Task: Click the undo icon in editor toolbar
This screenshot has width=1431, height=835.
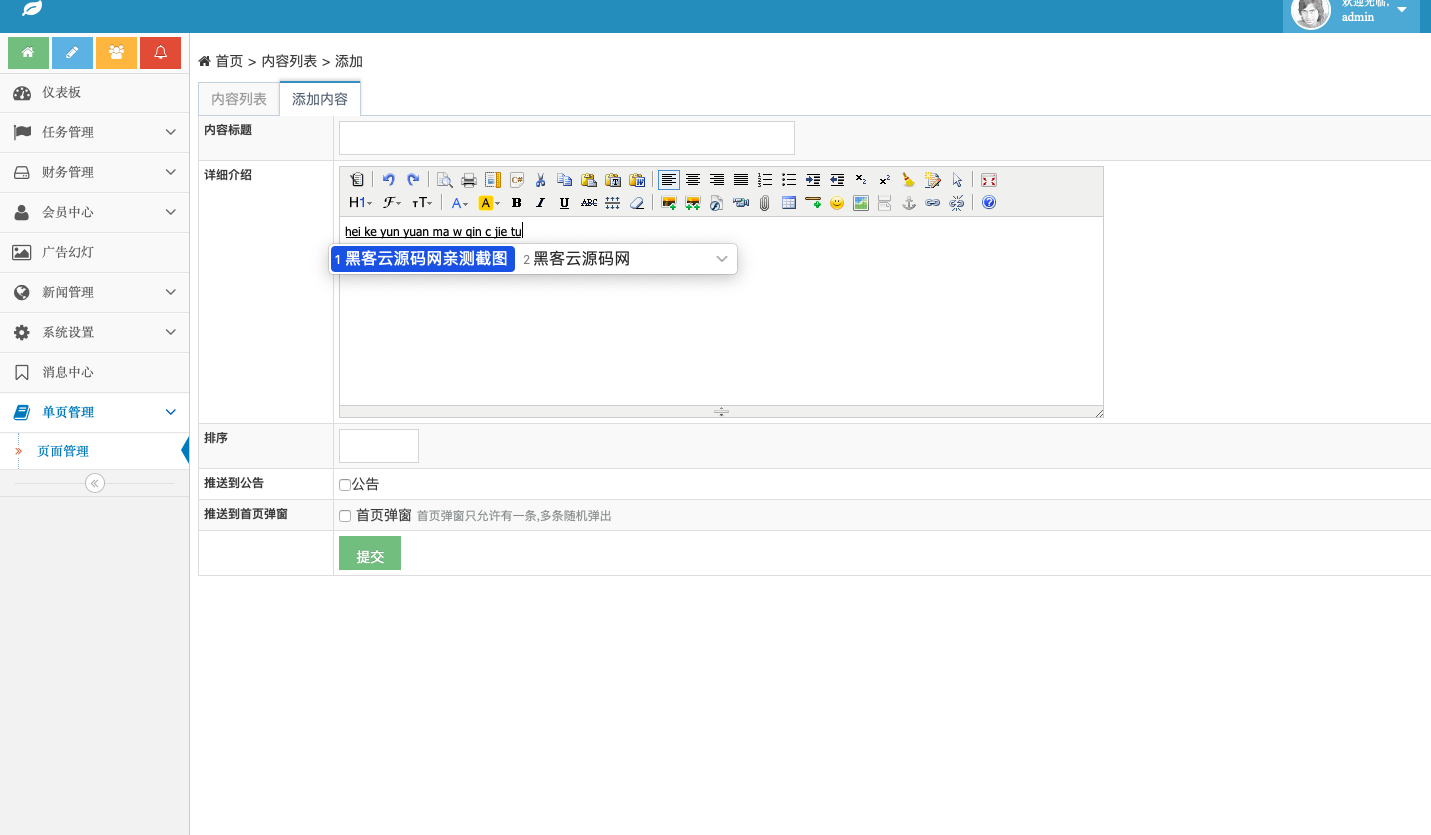Action: (388, 180)
